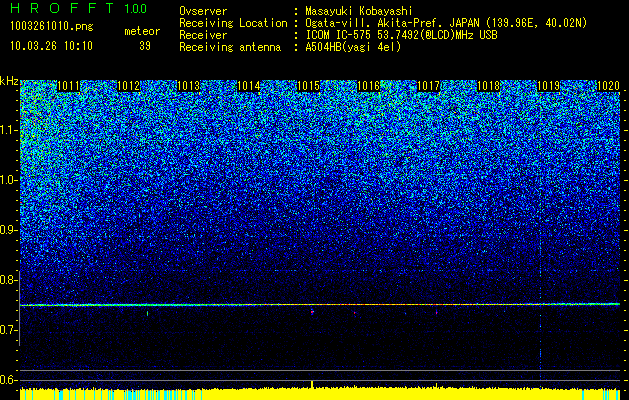Click the Ovserver field label

(203, 11)
